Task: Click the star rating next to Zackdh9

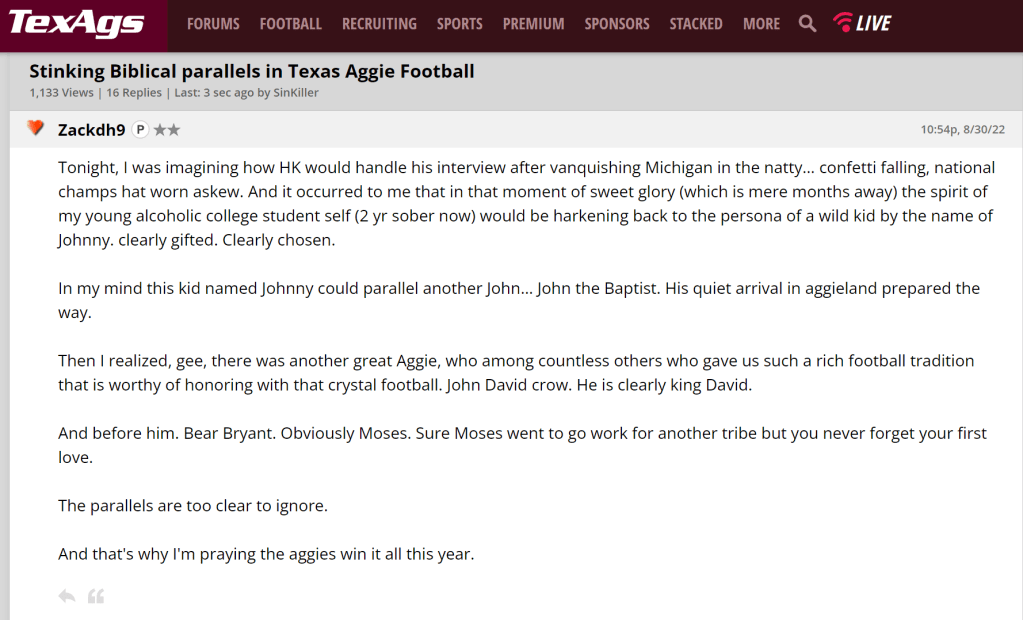Action: 167,130
